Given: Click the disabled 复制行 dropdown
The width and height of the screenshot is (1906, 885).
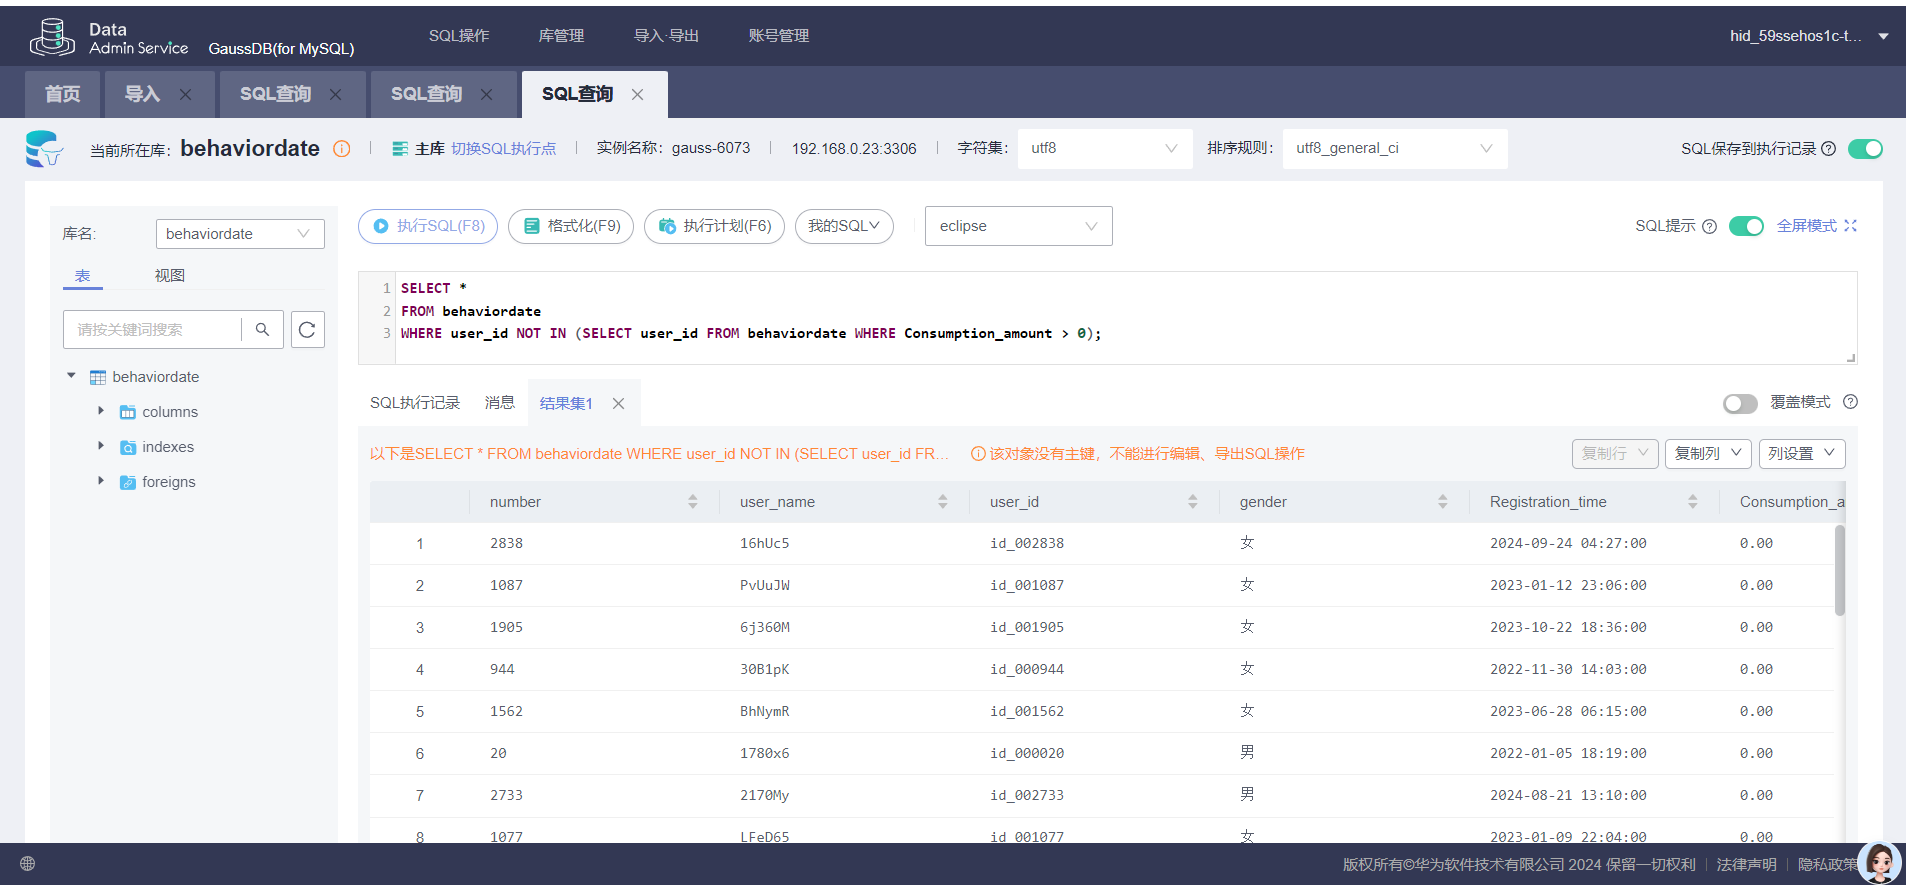Looking at the screenshot, I should (x=1615, y=454).
